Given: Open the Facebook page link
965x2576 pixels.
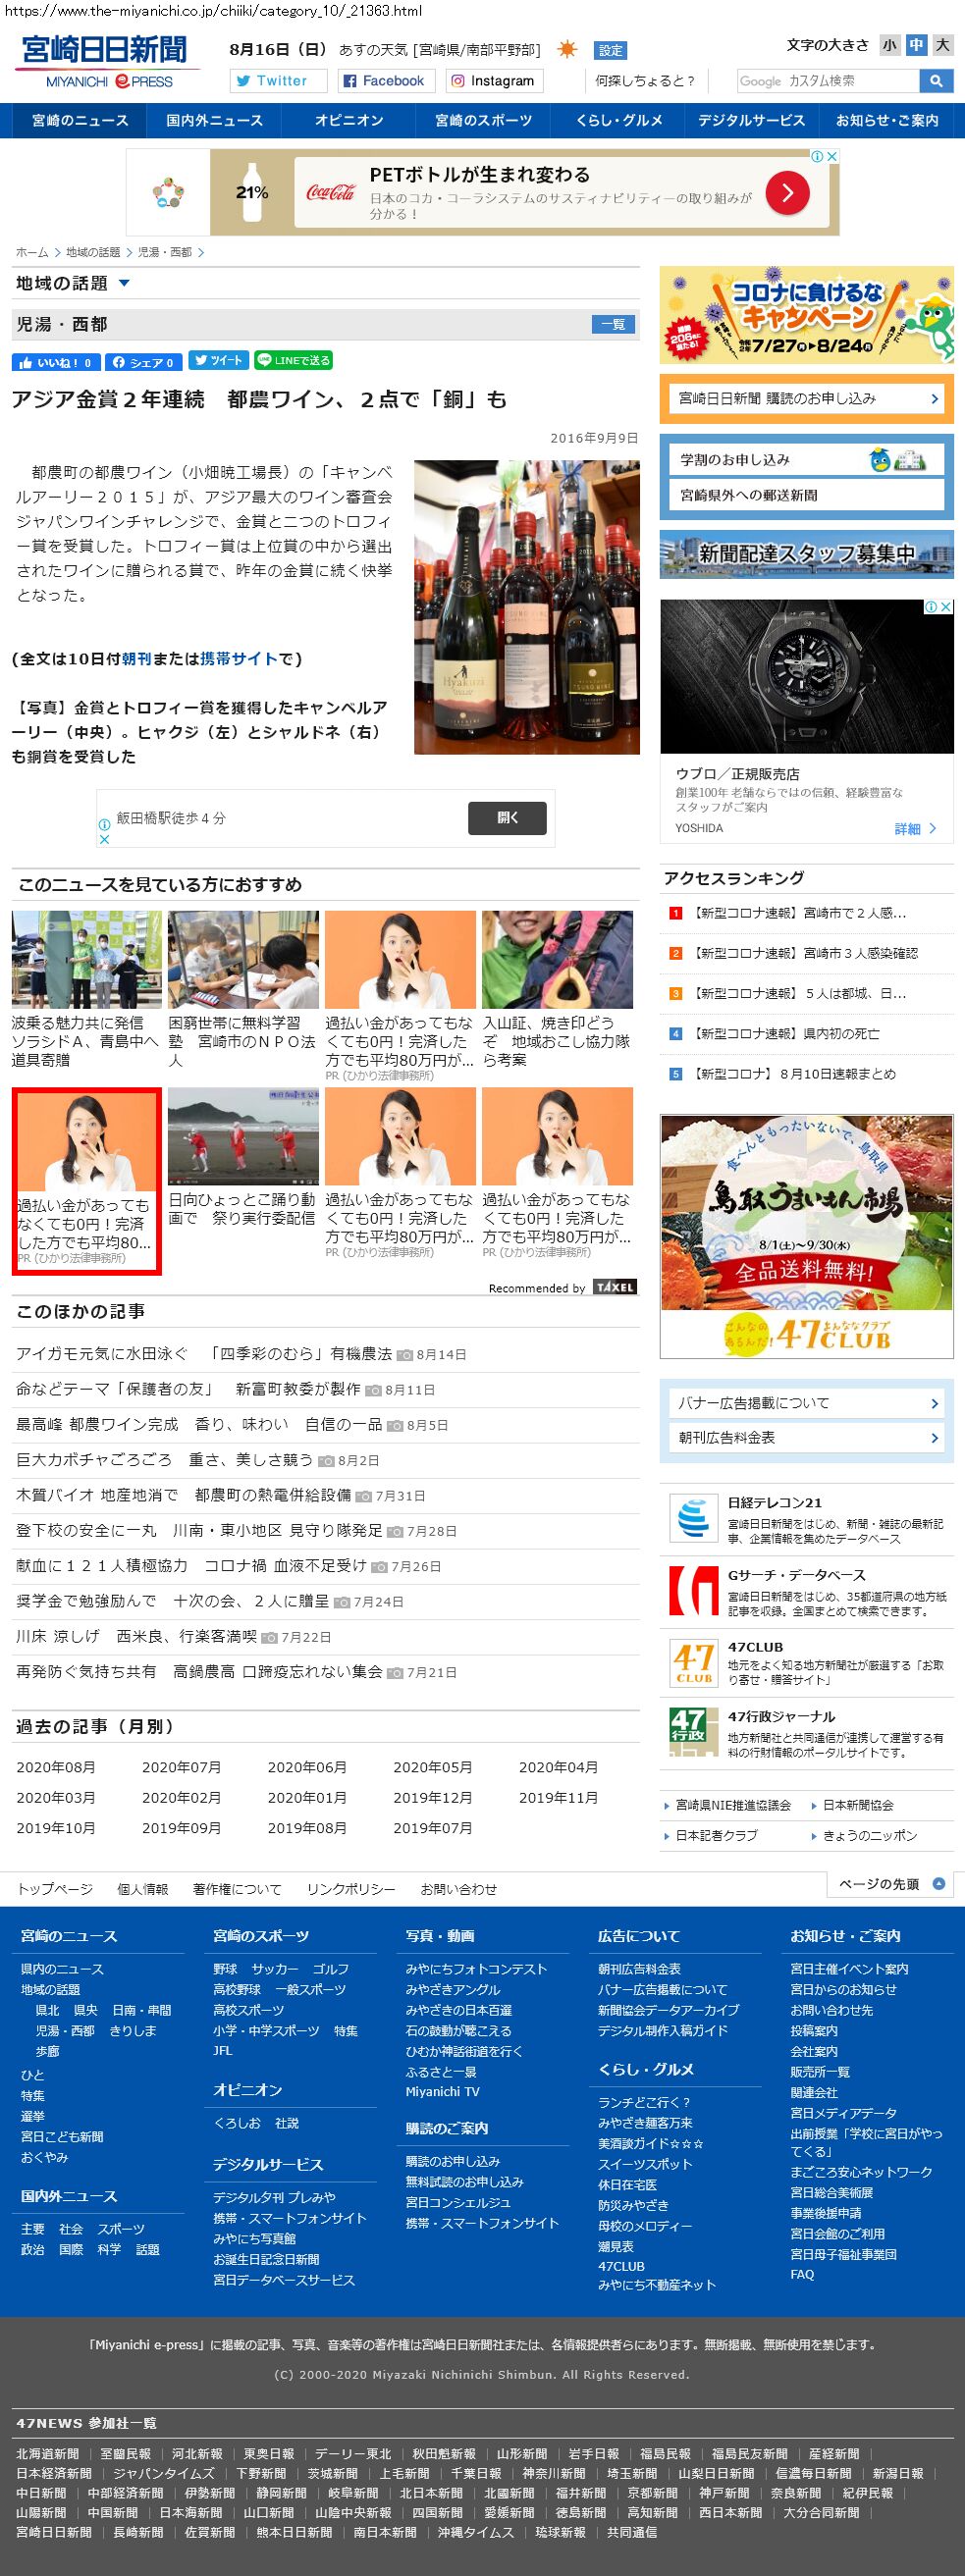Looking at the screenshot, I should point(383,81).
